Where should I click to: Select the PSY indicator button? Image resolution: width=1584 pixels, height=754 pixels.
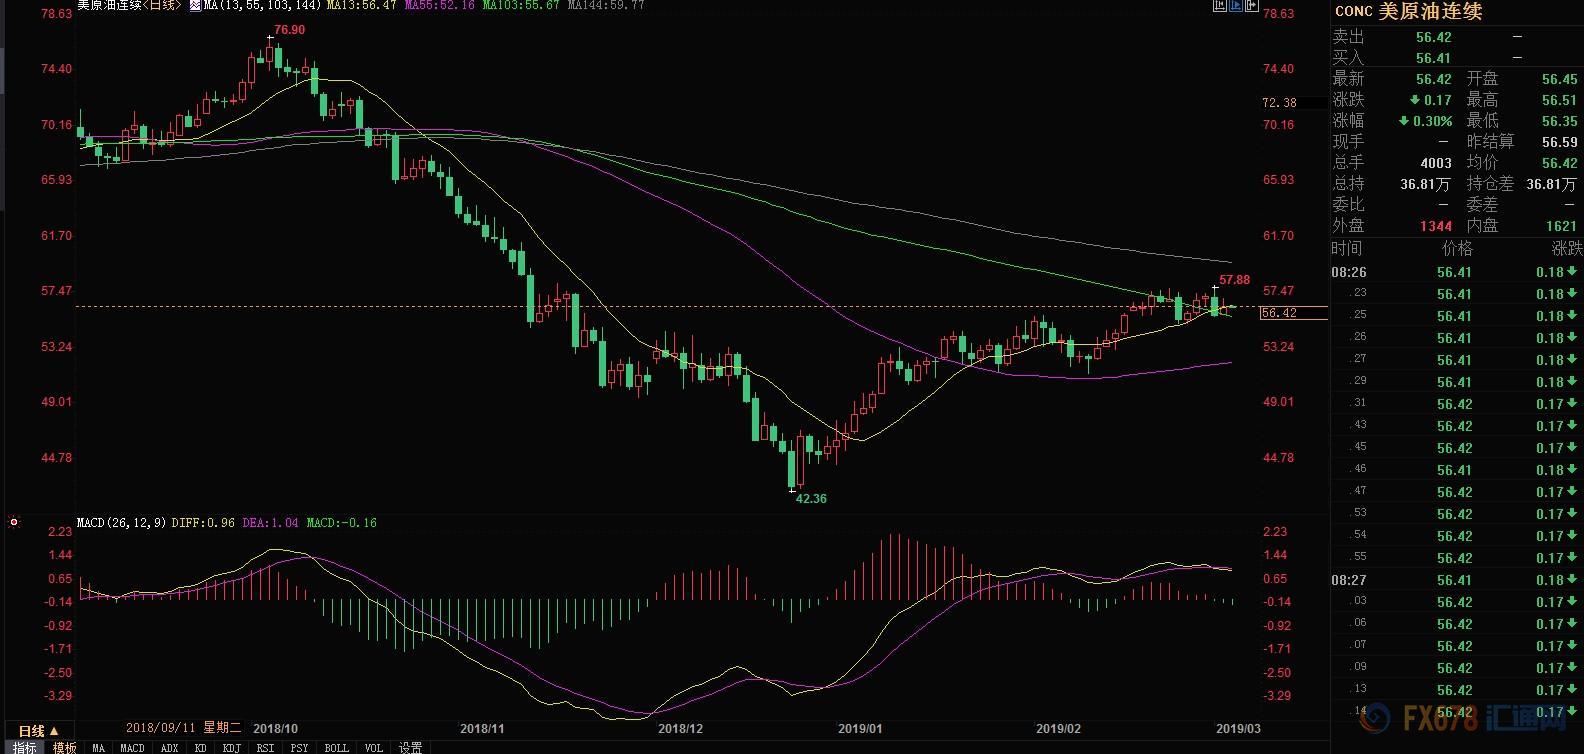coord(299,747)
